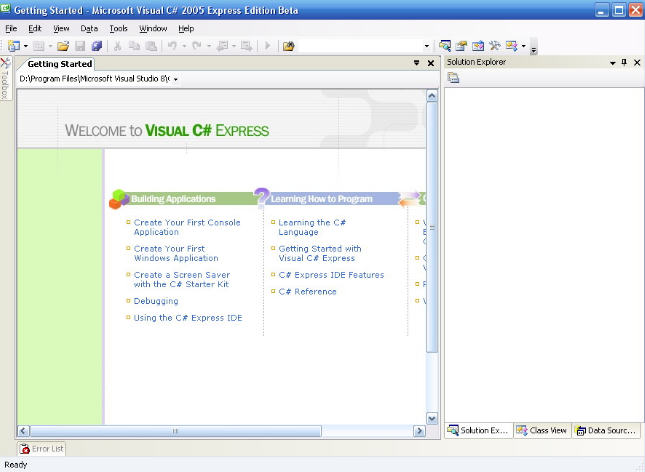Viewport: 645px width, 472px height.
Task: Switch to the Data Sources tab
Action: pos(607,430)
